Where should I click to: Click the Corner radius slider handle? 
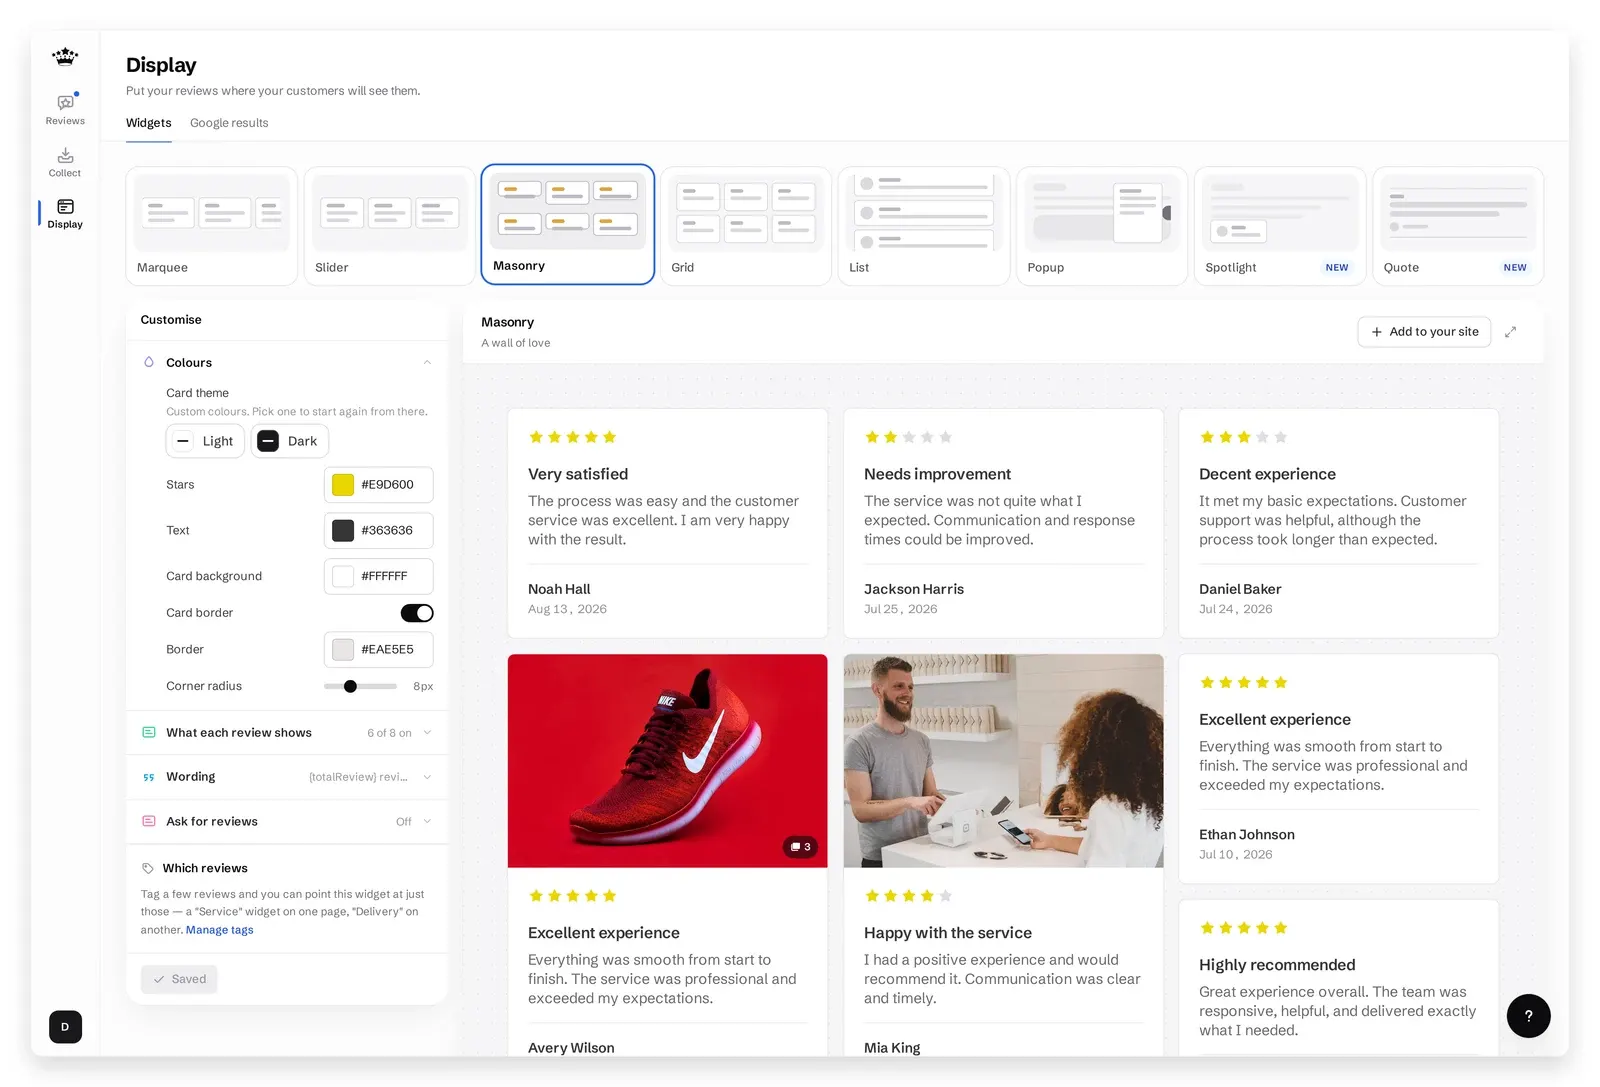coord(350,686)
